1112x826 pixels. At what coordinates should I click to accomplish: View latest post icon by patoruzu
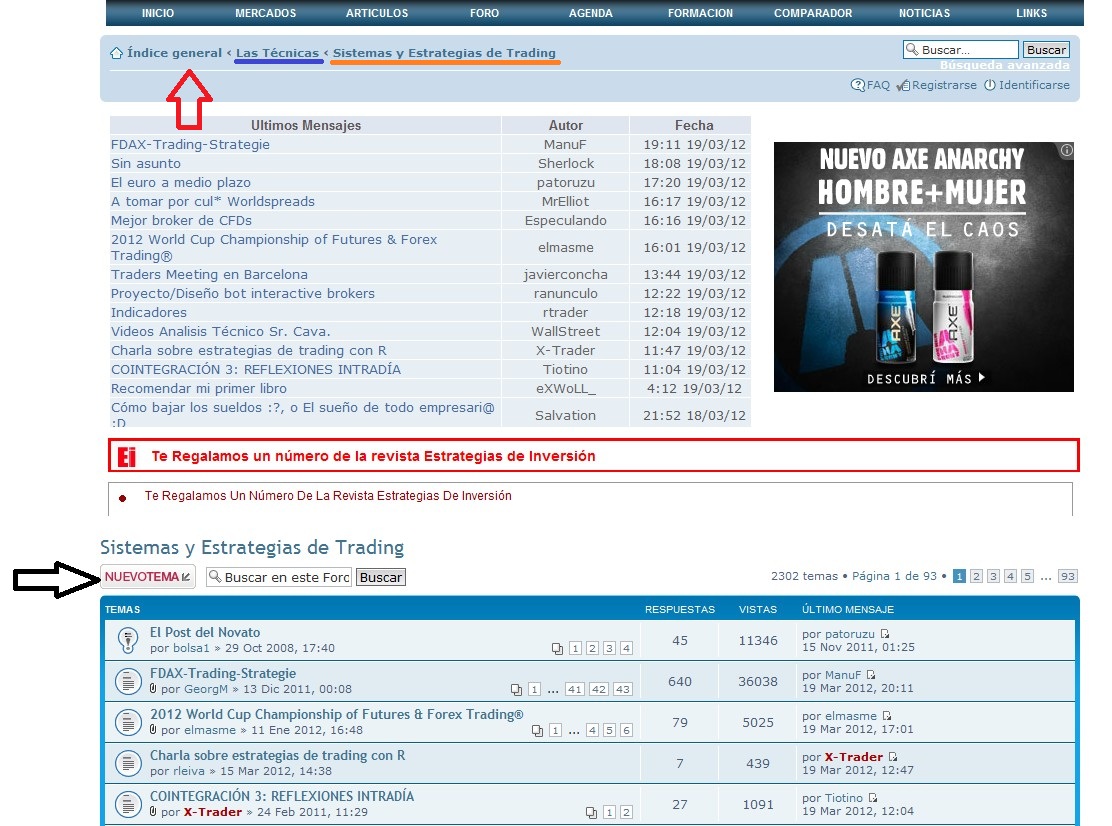[884, 634]
